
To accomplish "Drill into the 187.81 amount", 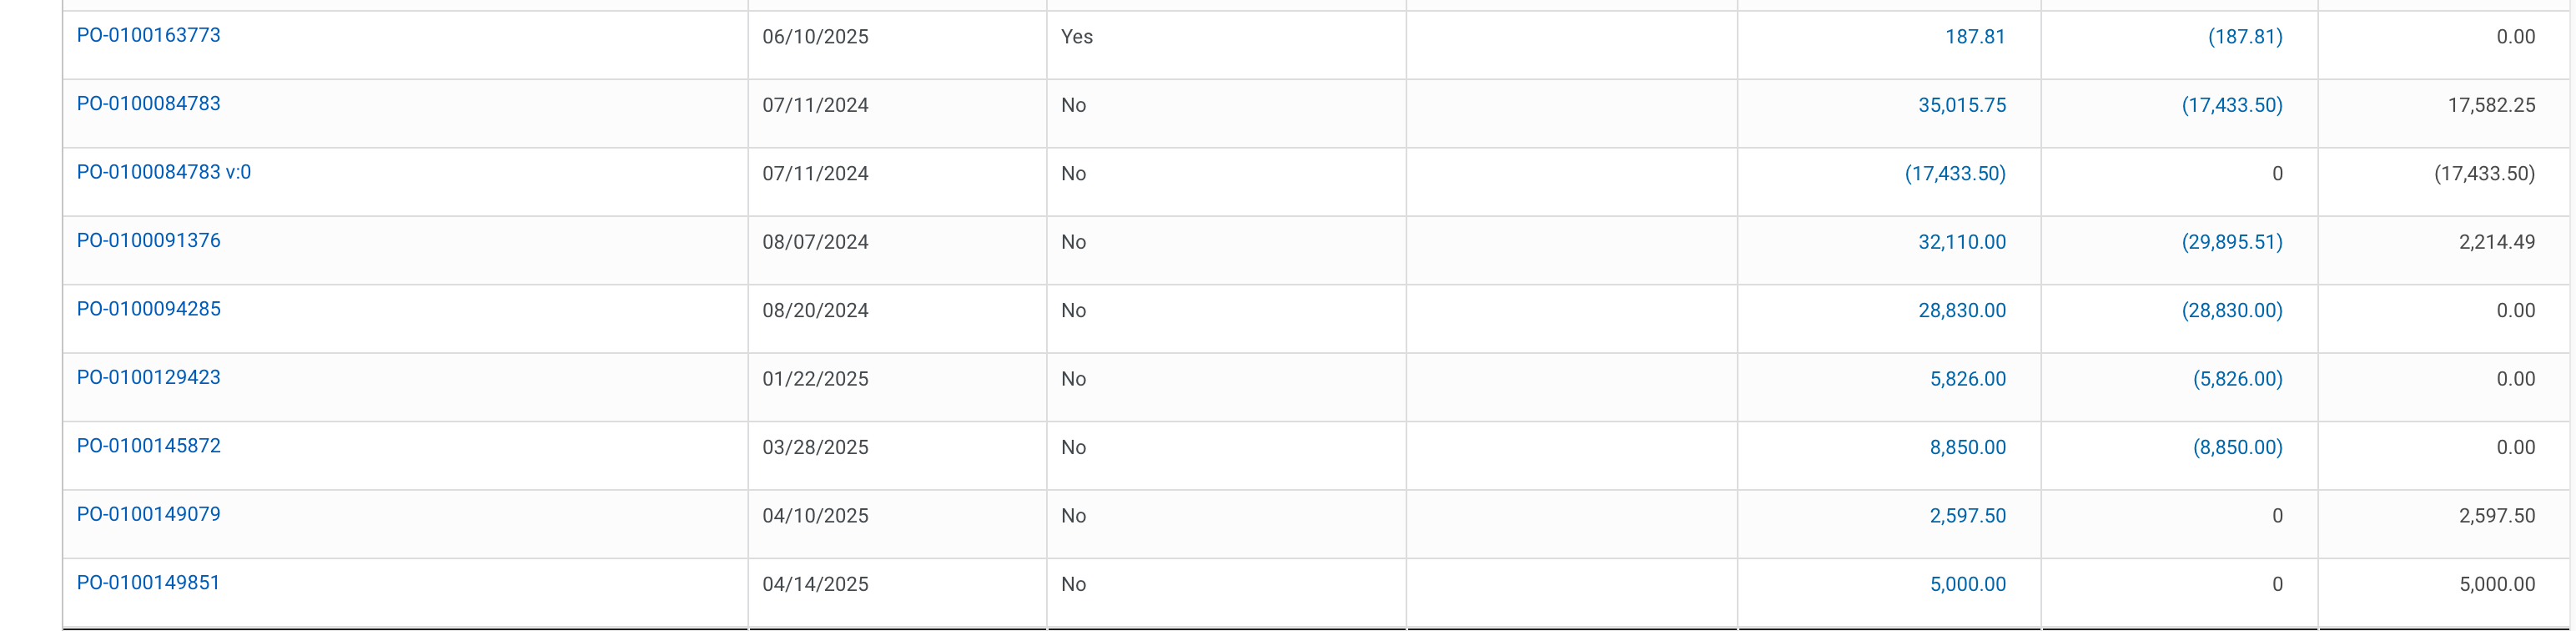I will pyautogui.click(x=1974, y=37).
